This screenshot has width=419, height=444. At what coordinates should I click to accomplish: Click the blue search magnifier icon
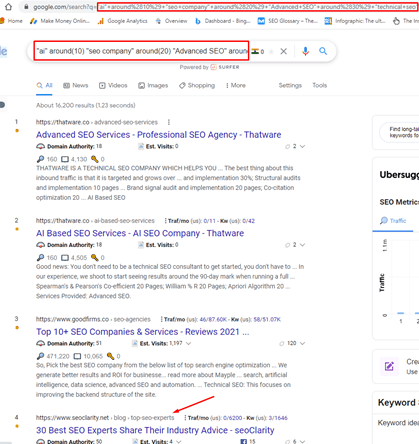coord(323,51)
